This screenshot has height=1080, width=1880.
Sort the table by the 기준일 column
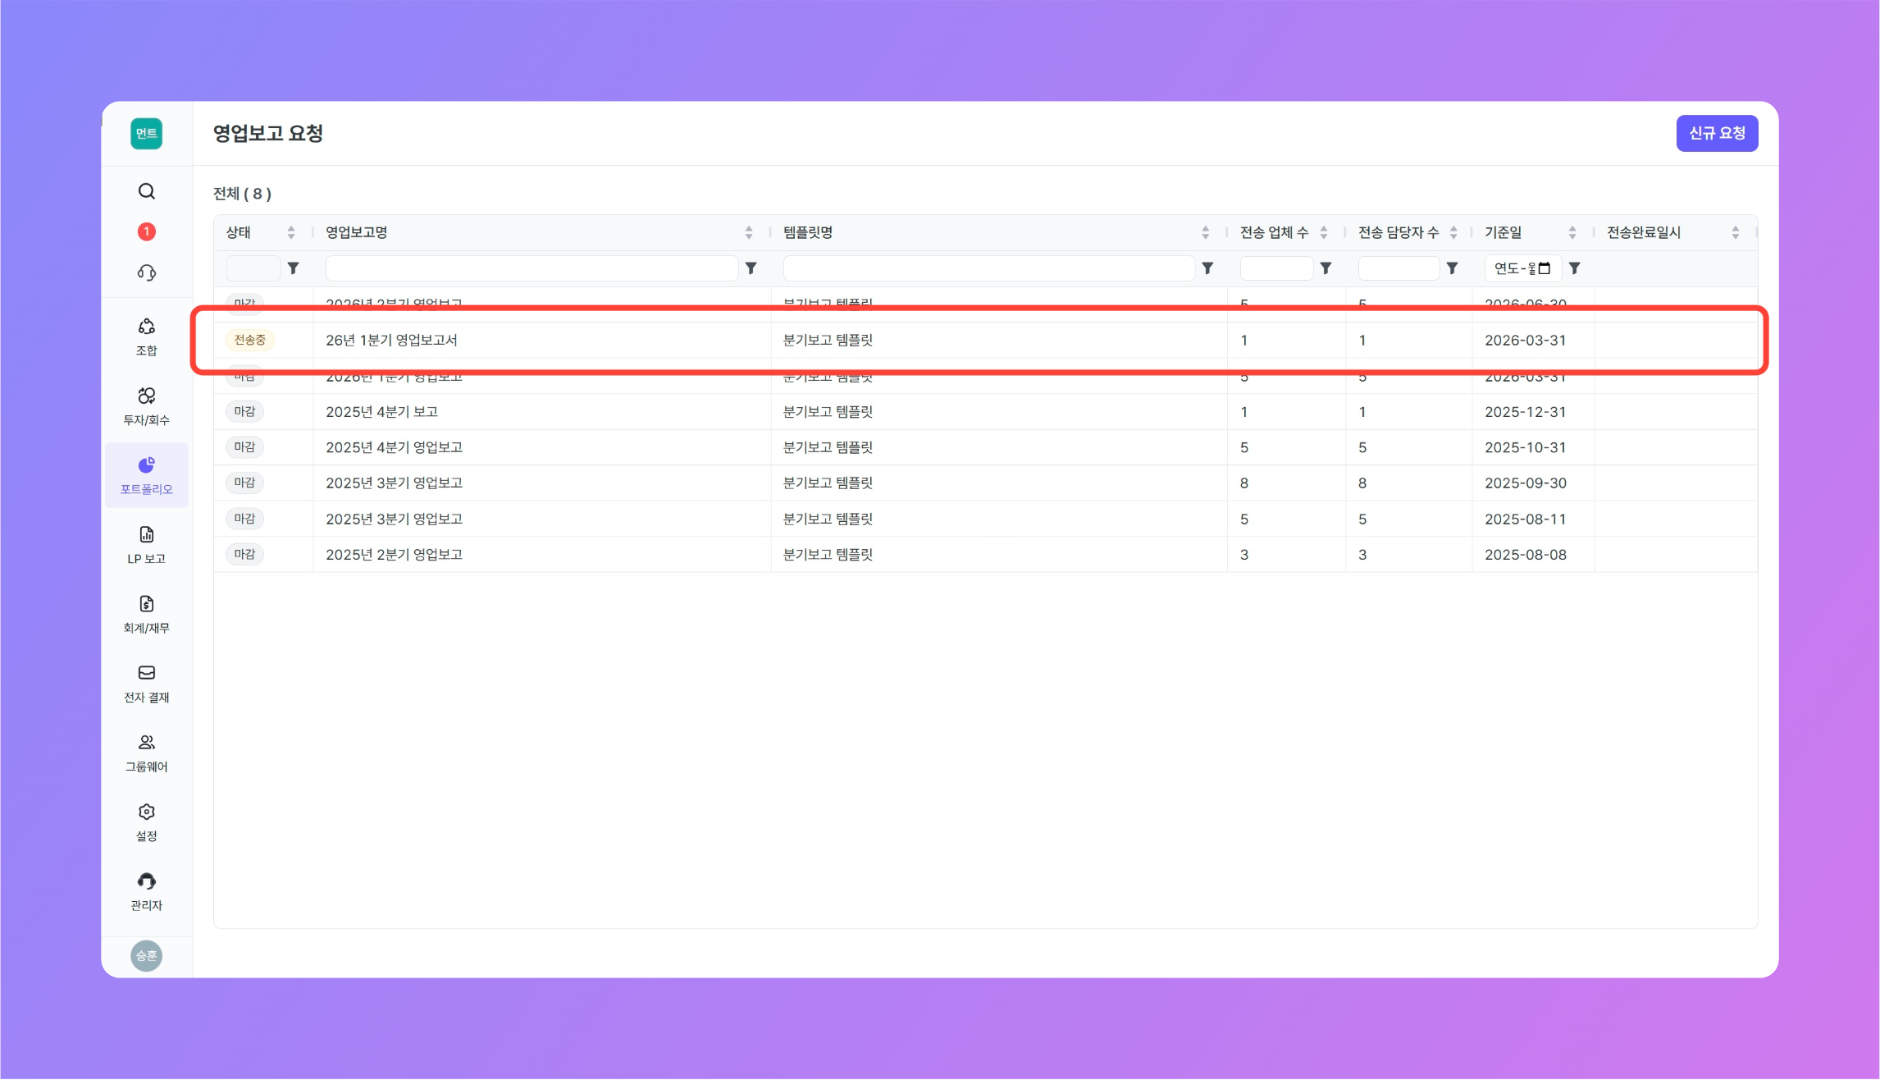[x=1572, y=233]
